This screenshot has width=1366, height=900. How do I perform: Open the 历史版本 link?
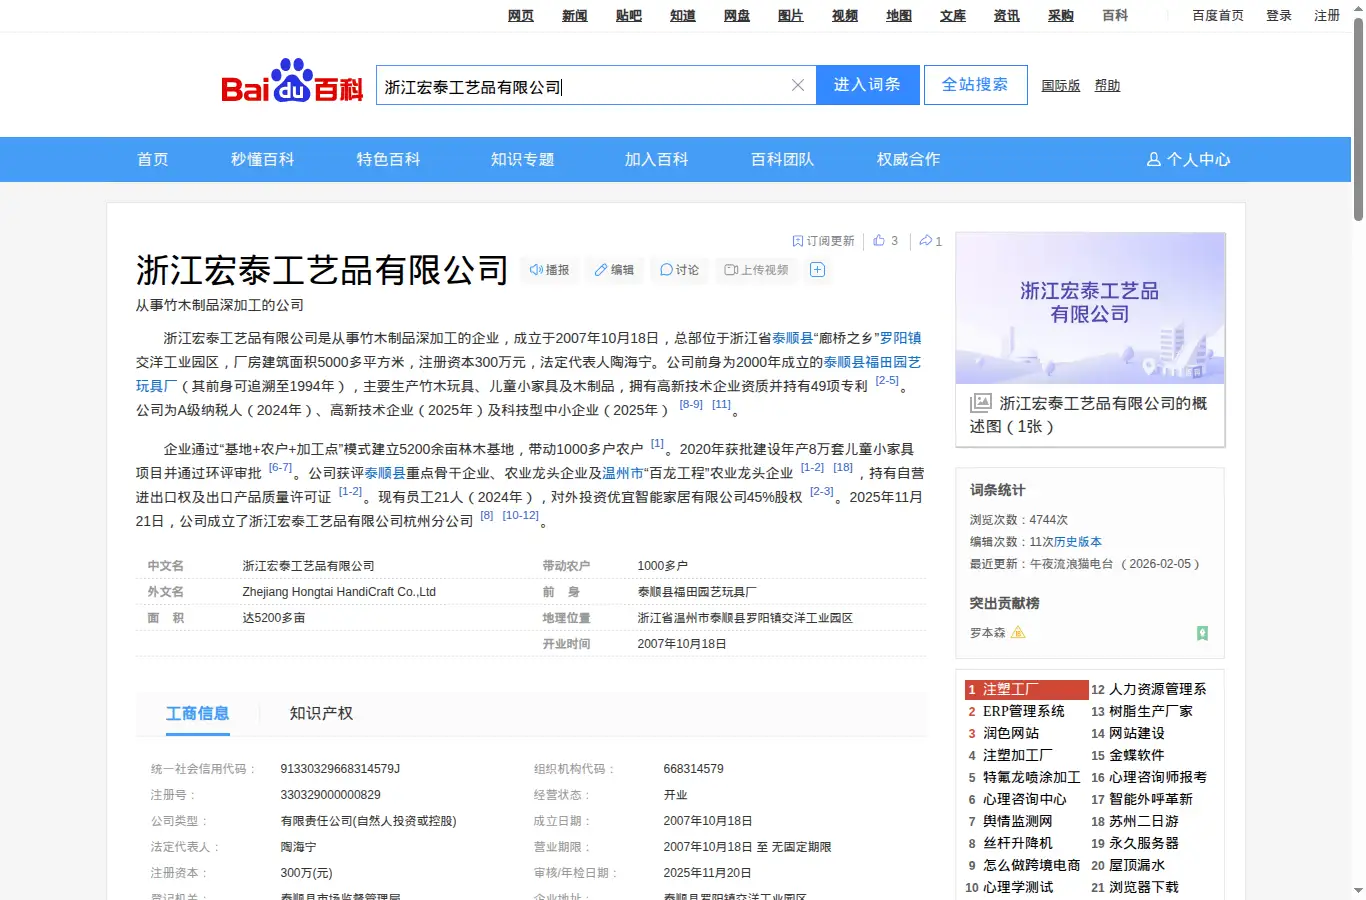(1077, 541)
